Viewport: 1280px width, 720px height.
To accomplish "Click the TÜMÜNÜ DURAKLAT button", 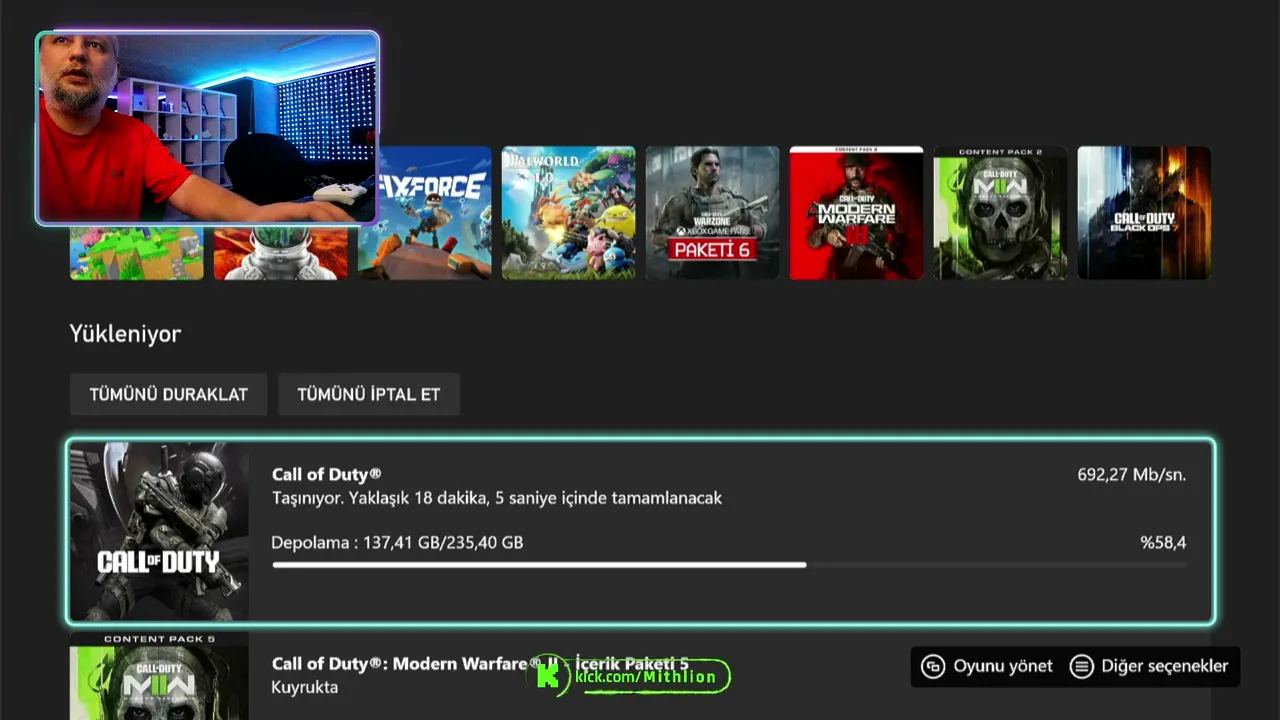I will 168,394.
